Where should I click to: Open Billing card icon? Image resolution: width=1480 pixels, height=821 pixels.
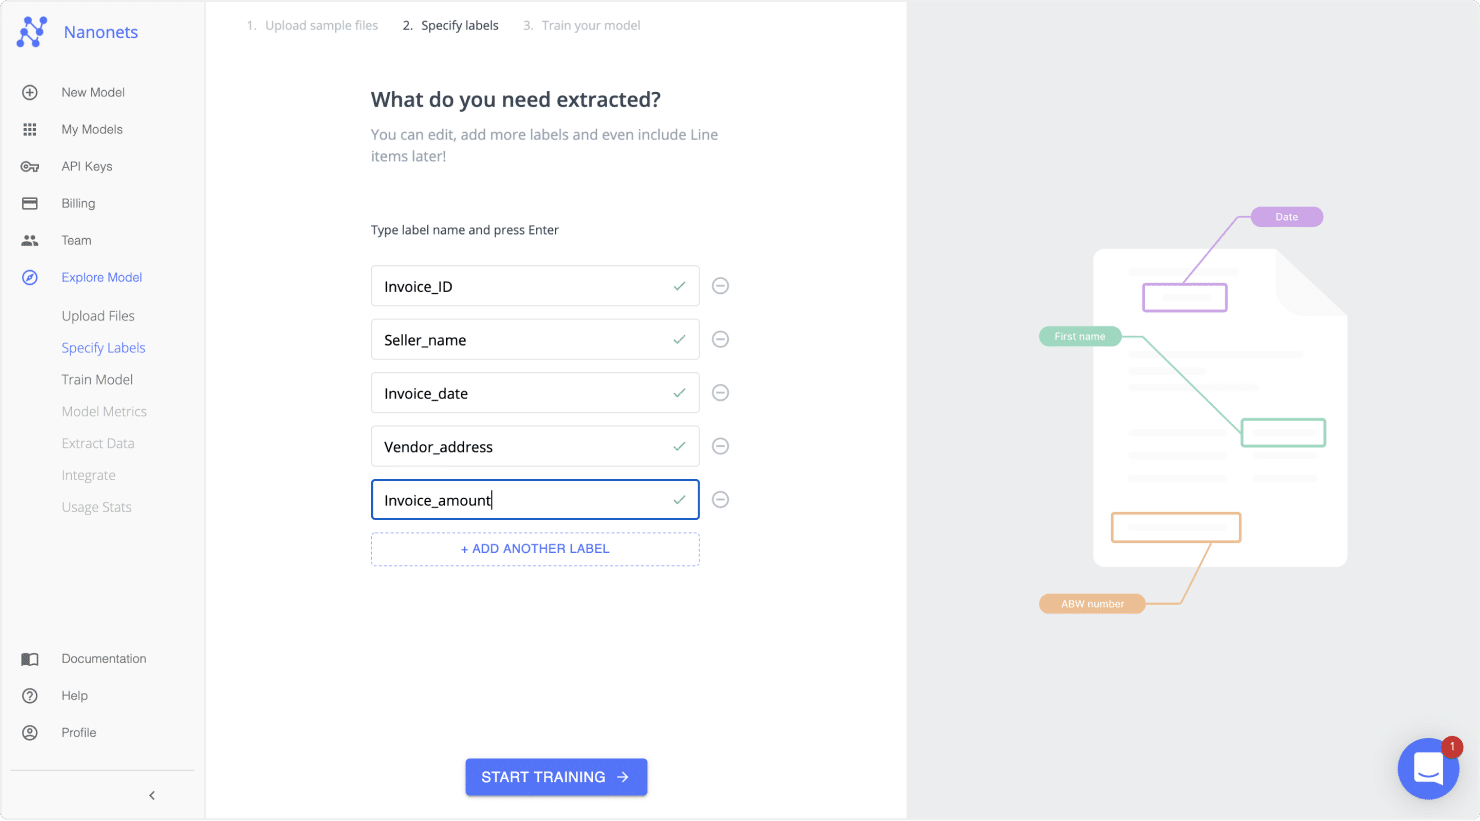pos(30,203)
